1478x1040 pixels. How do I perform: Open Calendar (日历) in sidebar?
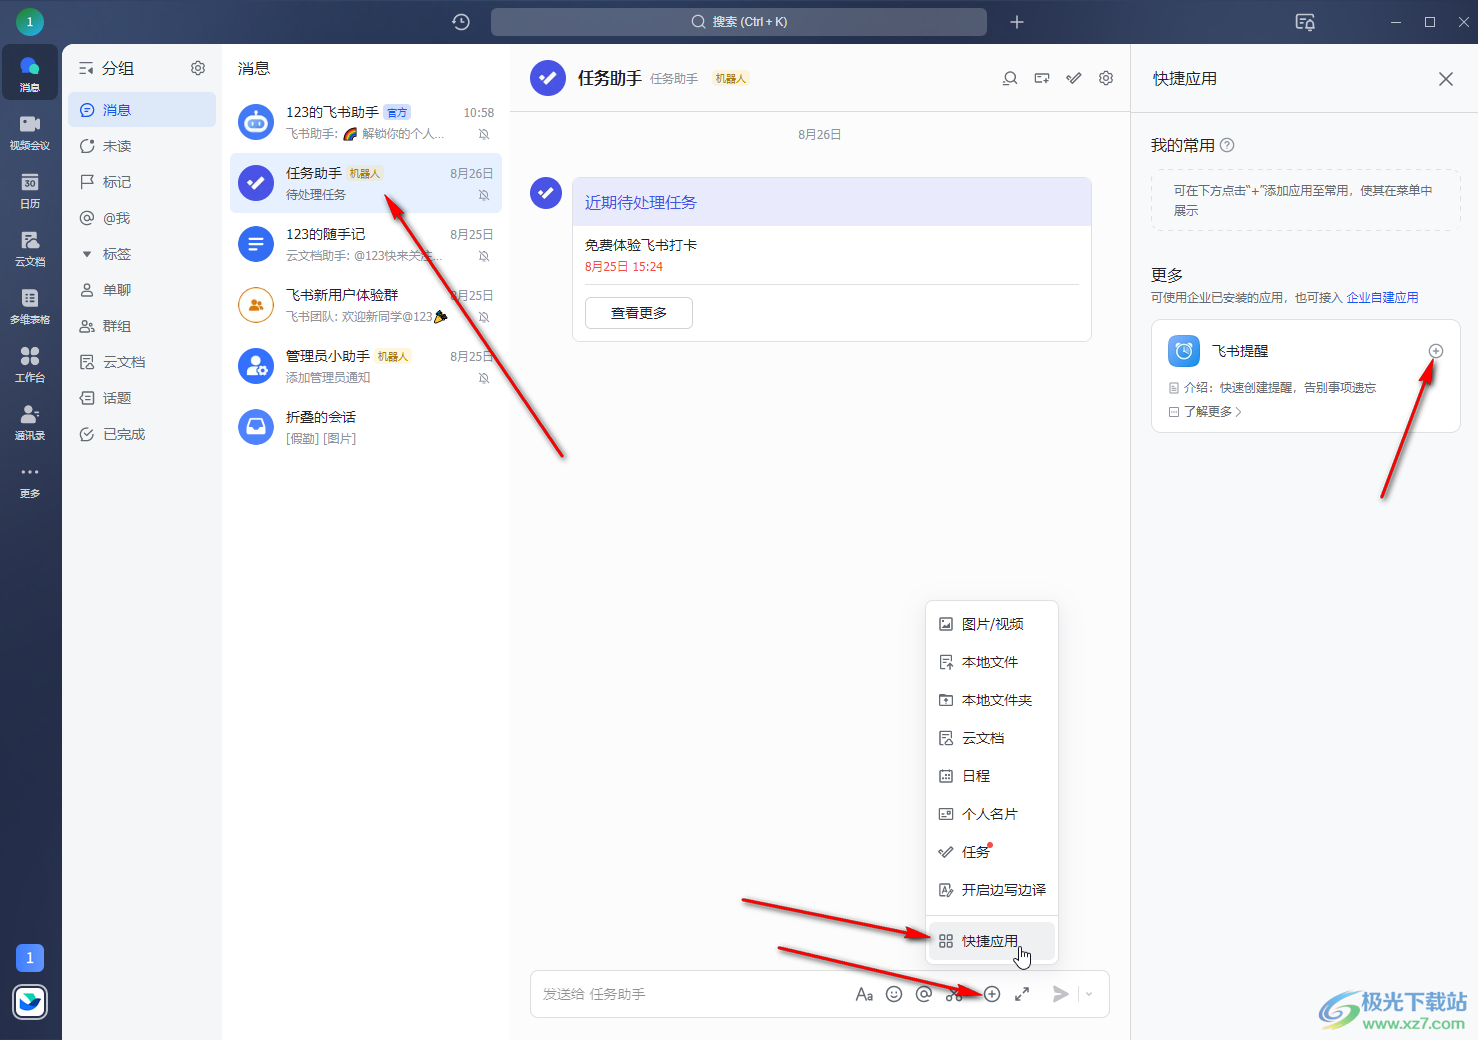[x=30, y=189]
